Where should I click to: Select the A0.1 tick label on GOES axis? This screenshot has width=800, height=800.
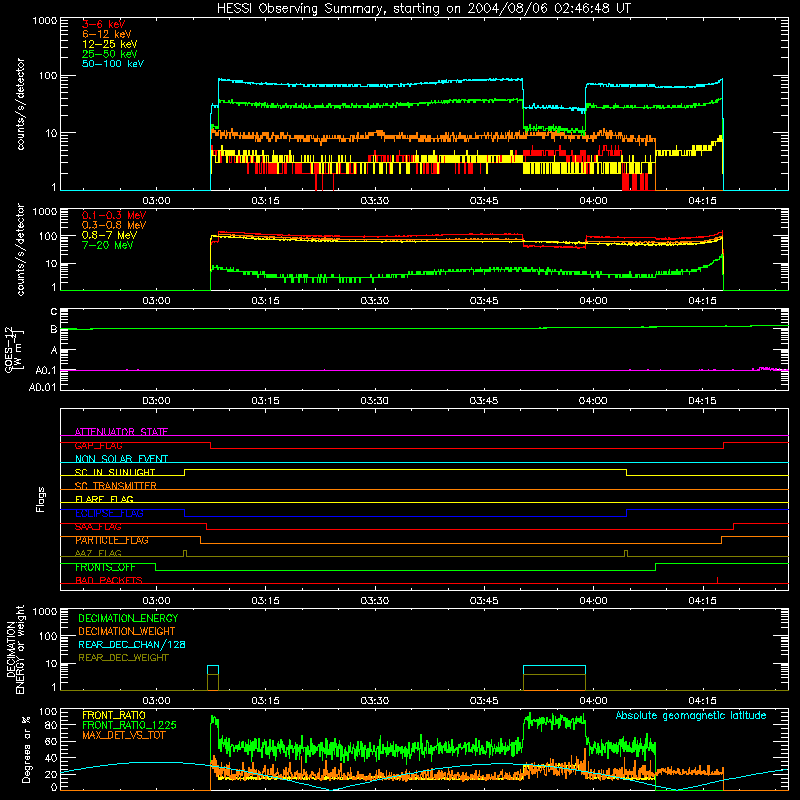(46, 370)
